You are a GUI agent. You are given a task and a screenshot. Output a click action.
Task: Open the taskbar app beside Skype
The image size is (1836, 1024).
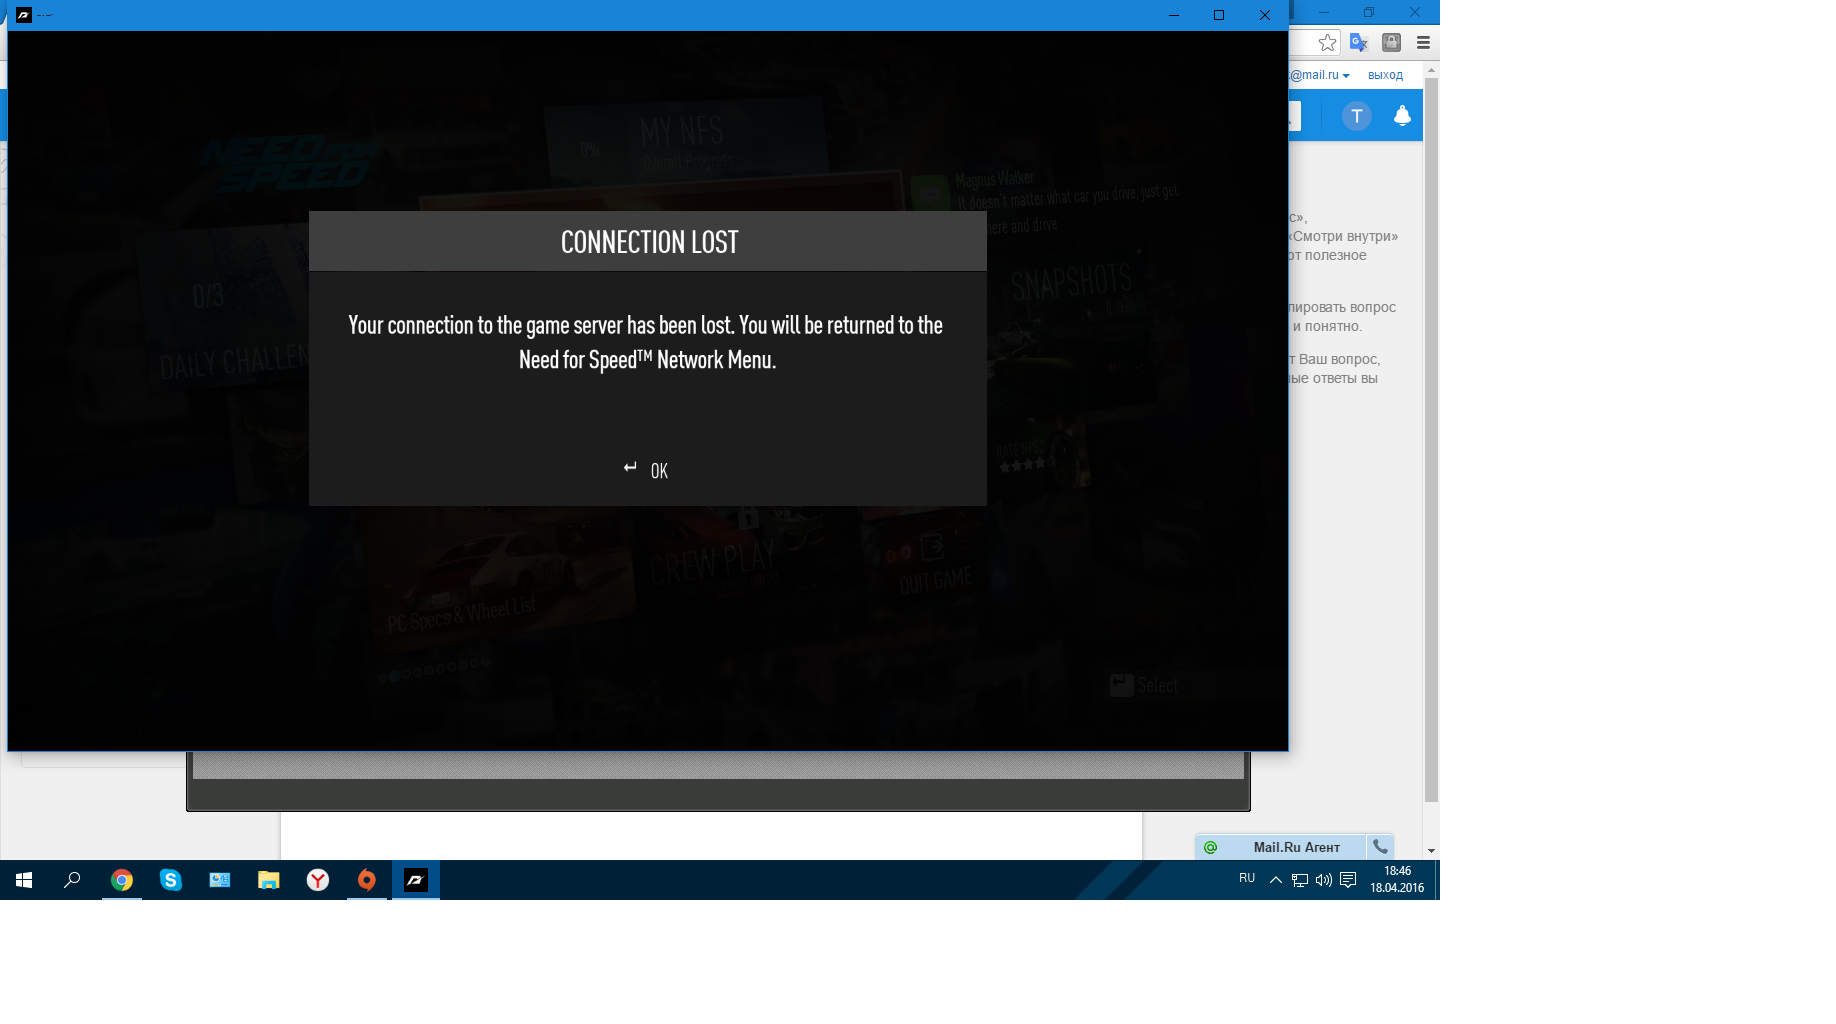point(220,880)
